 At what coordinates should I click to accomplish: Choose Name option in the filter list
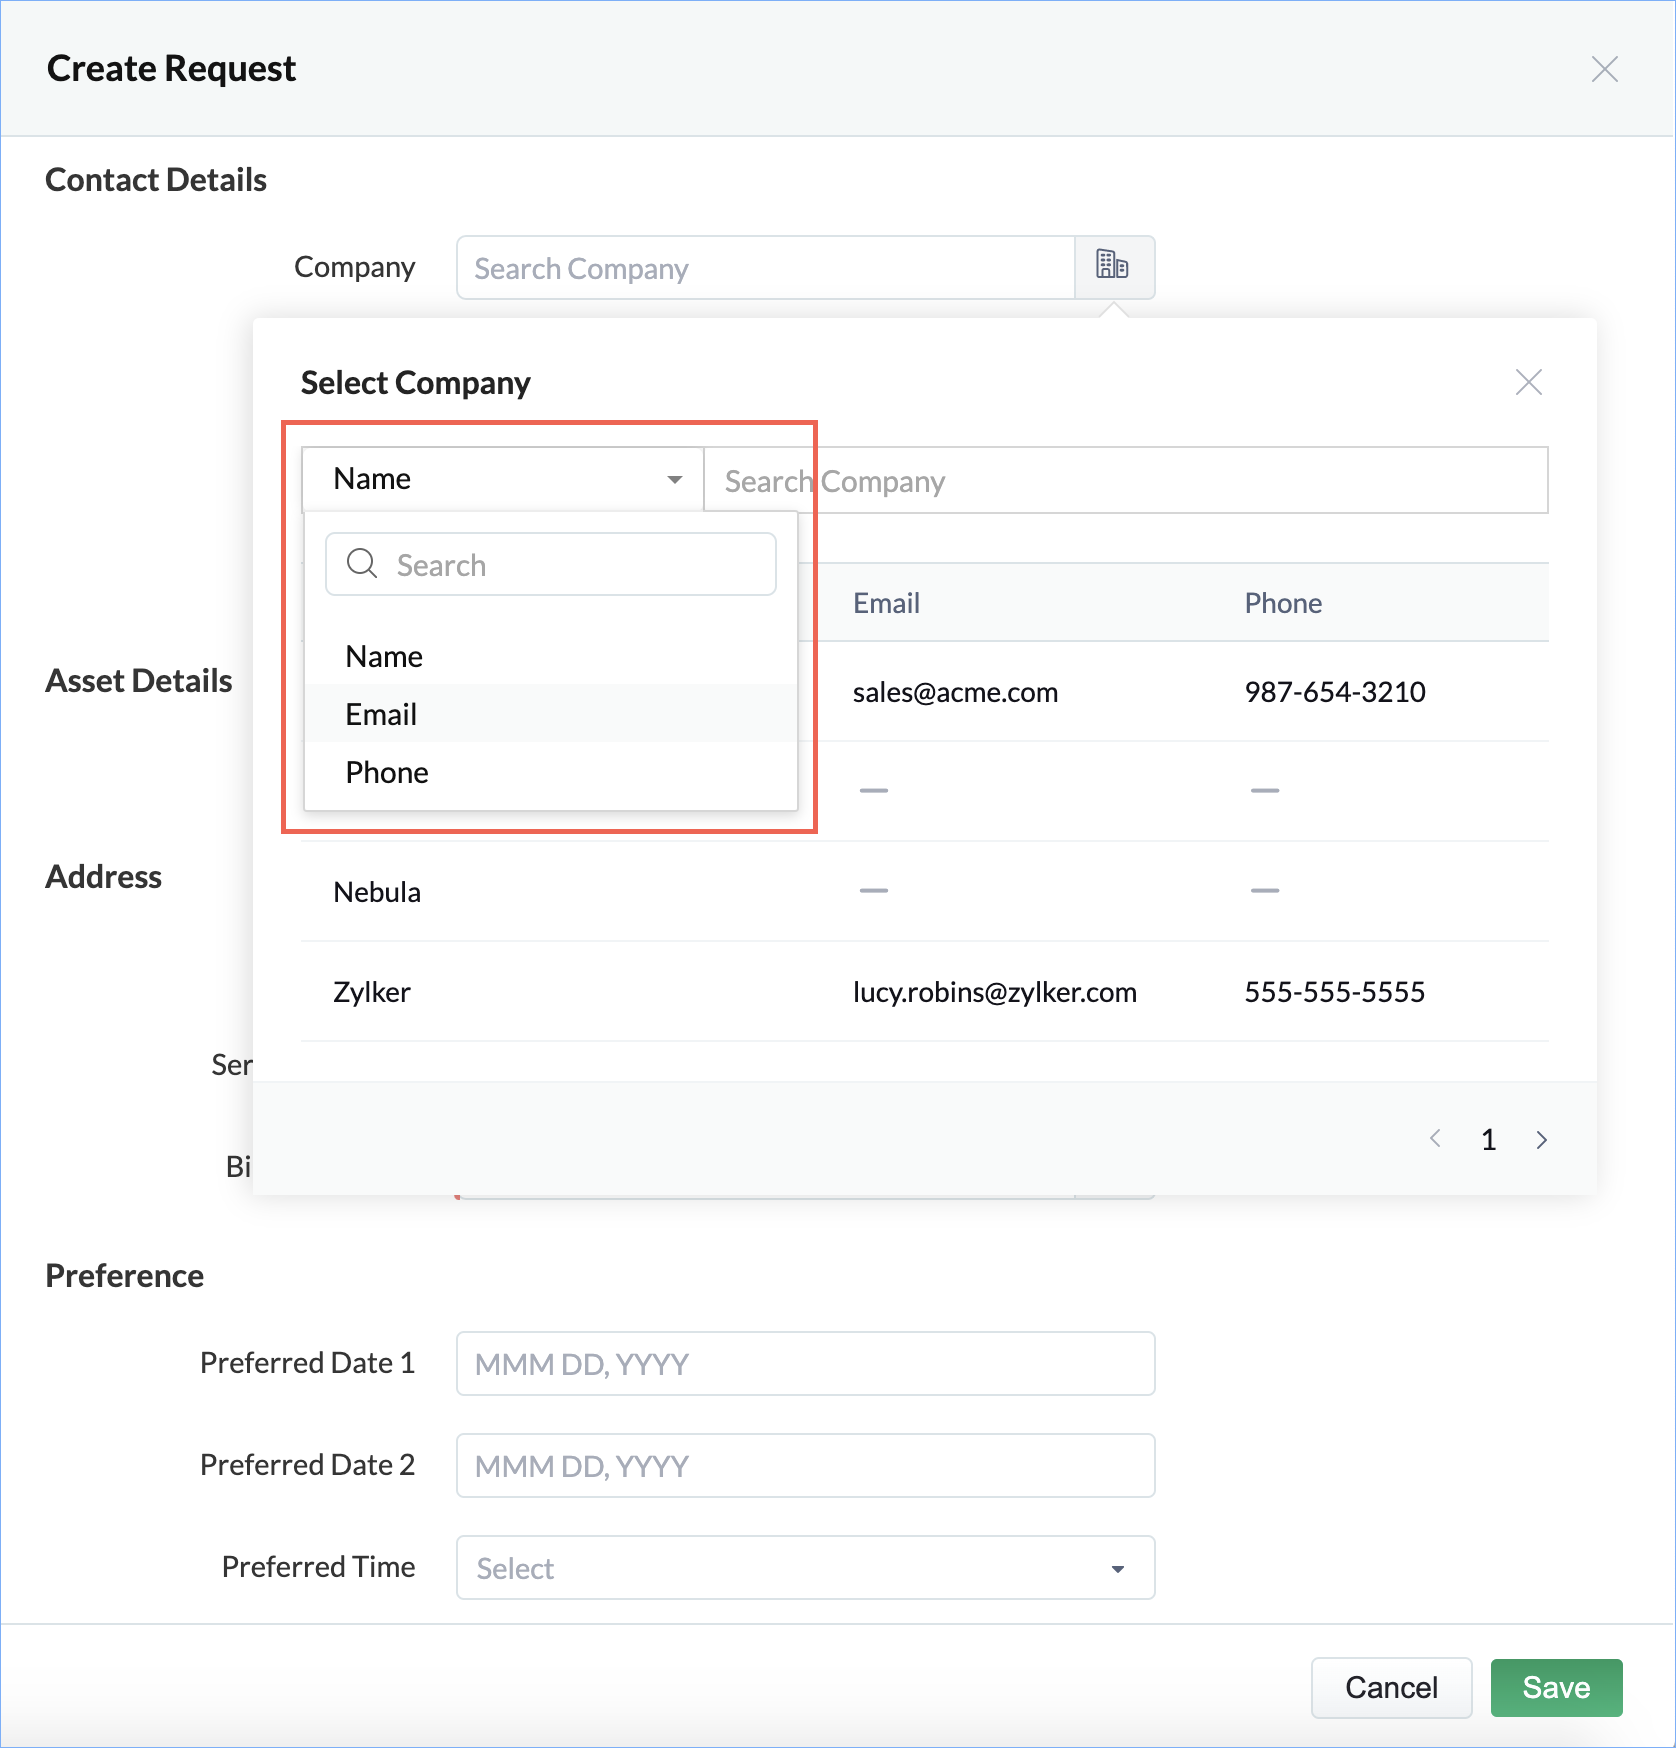[x=384, y=656]
